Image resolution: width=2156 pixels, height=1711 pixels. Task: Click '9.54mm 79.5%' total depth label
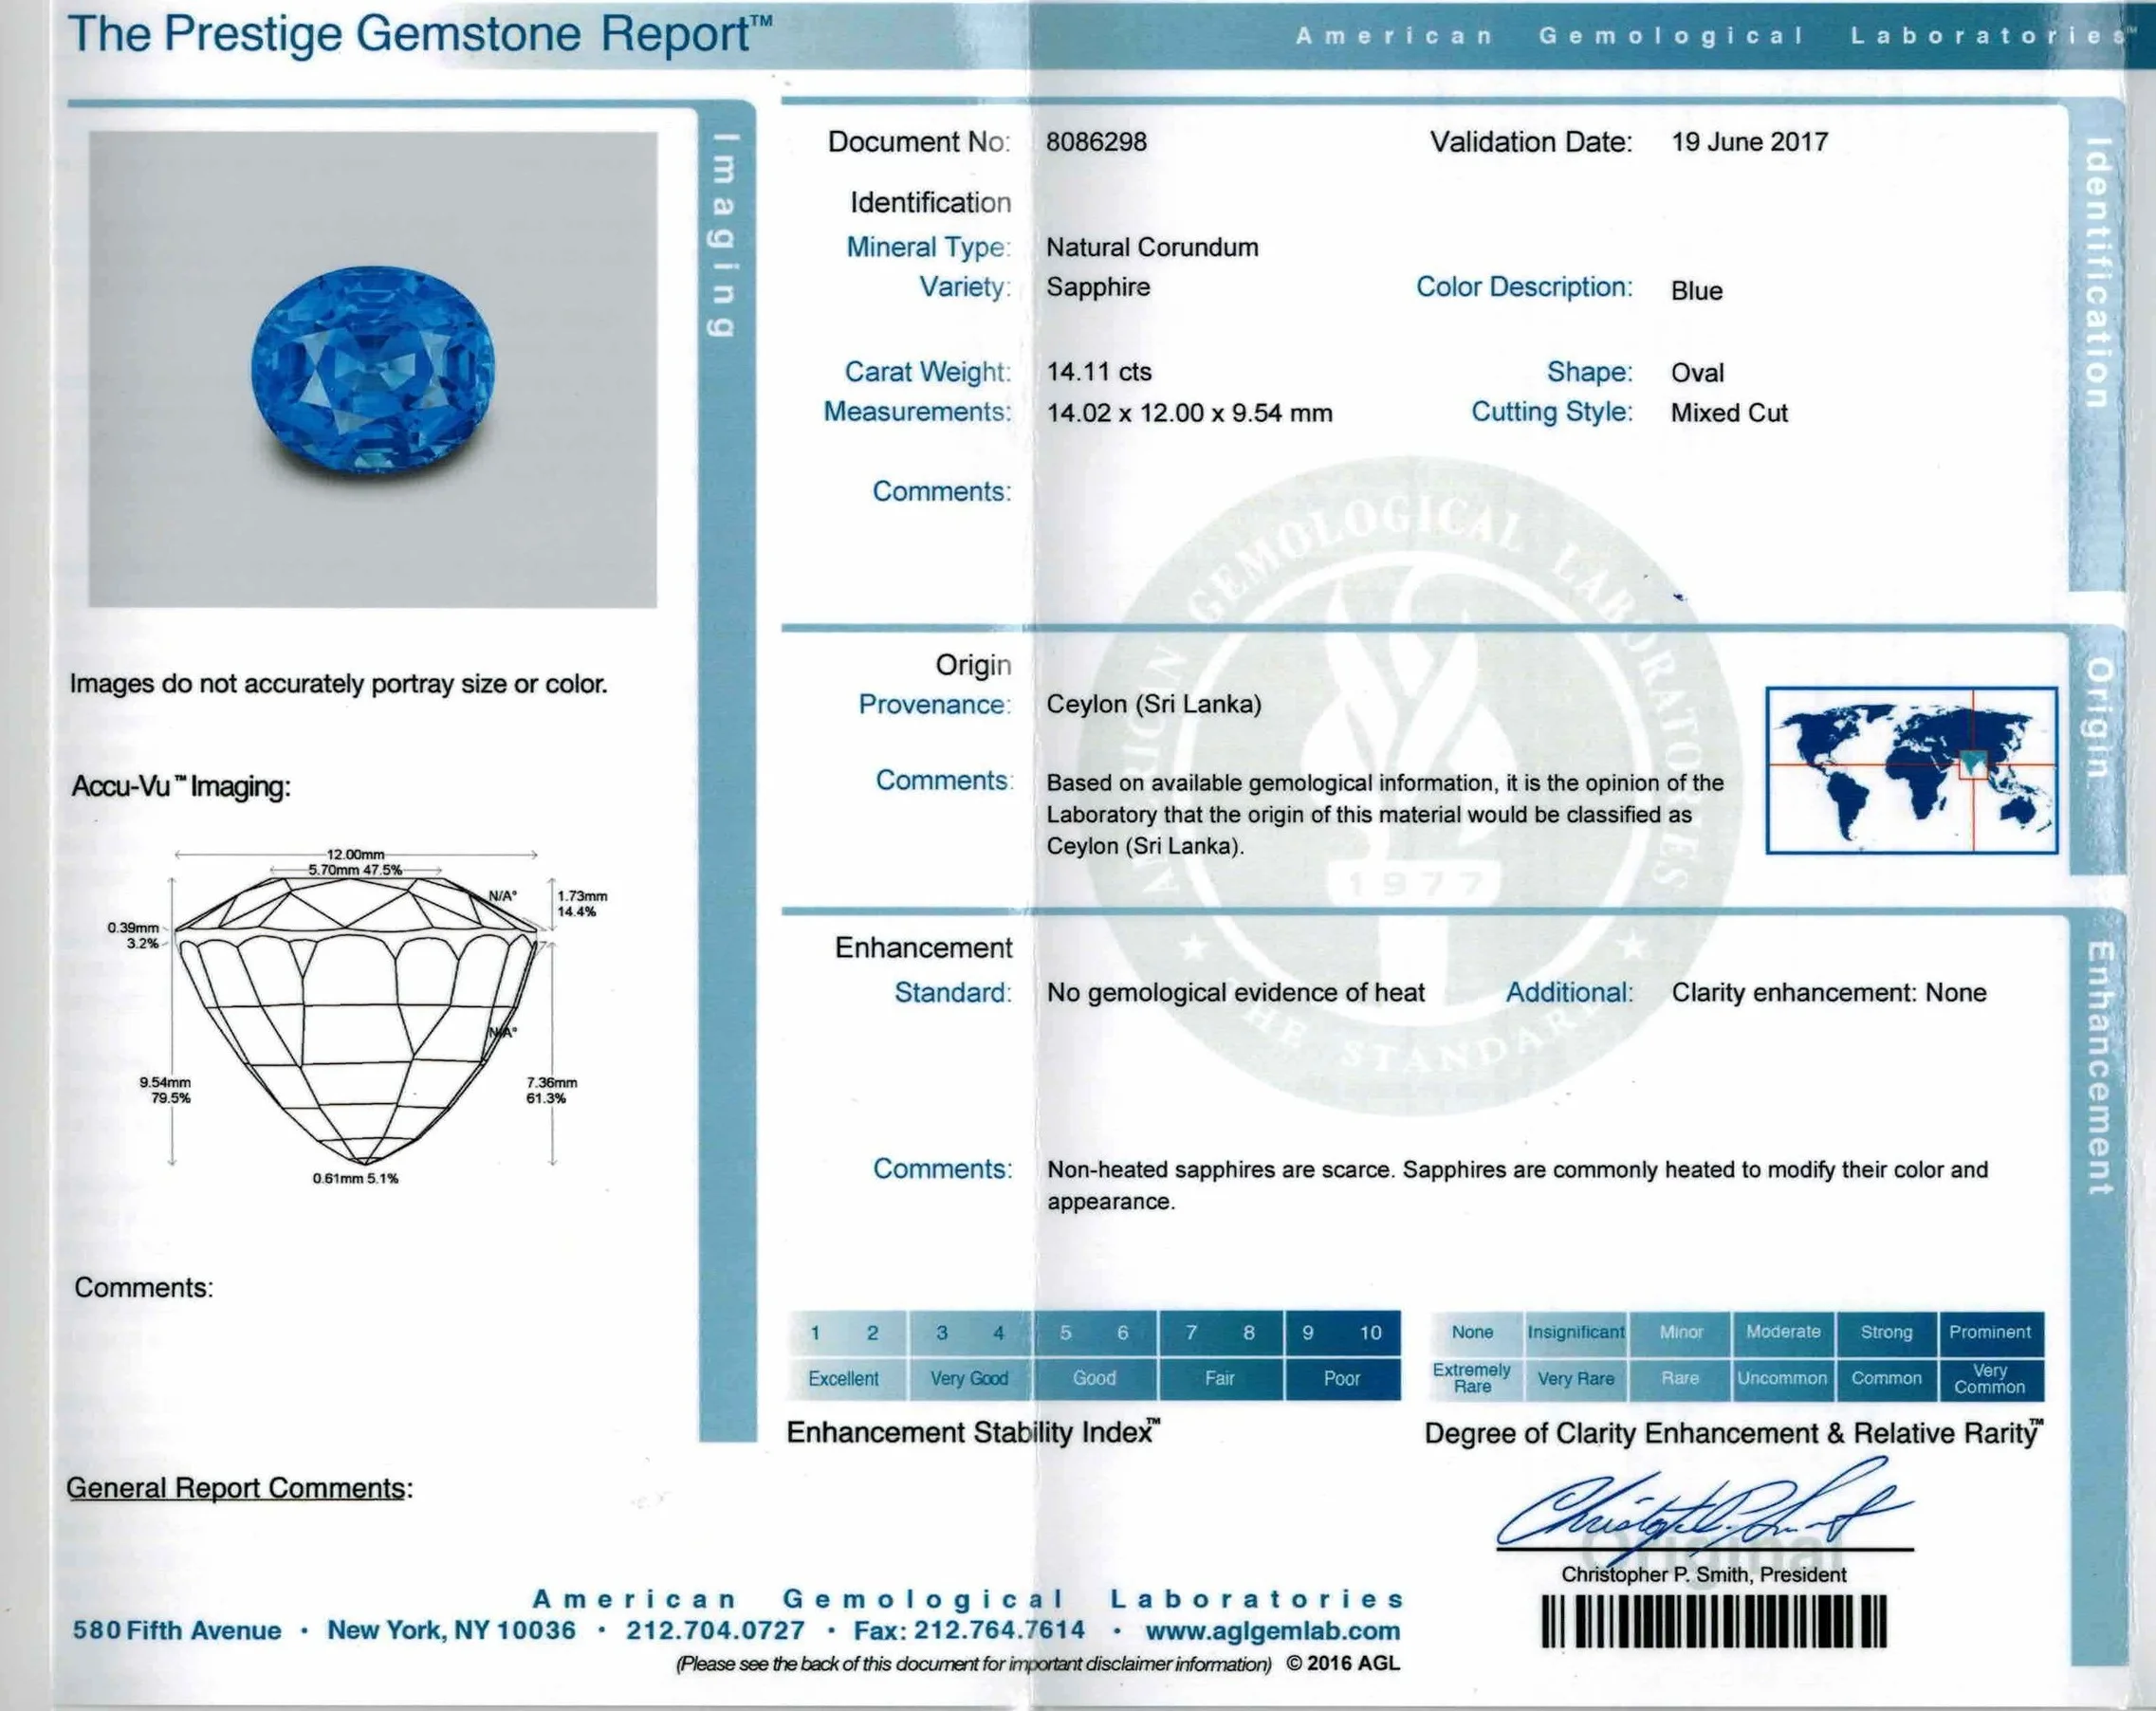(x=165, y=1090)
